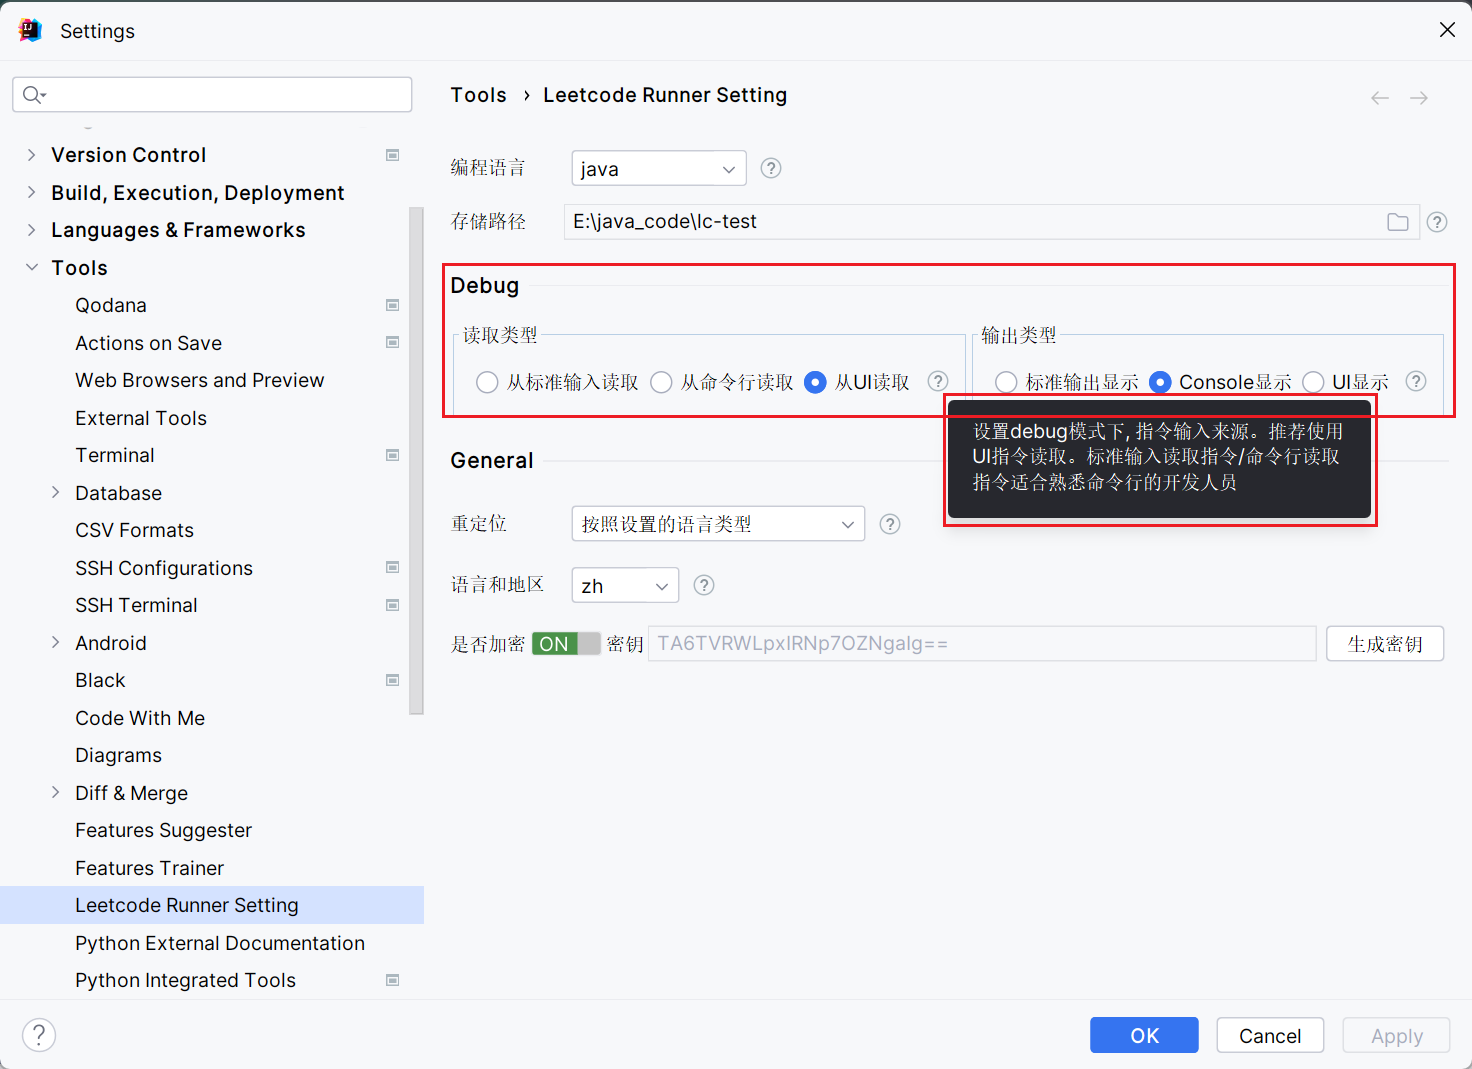The height and width of the screenshot is (1069, 1472).
Task: Open Code With Me settings page
Action: pos(140,718)
